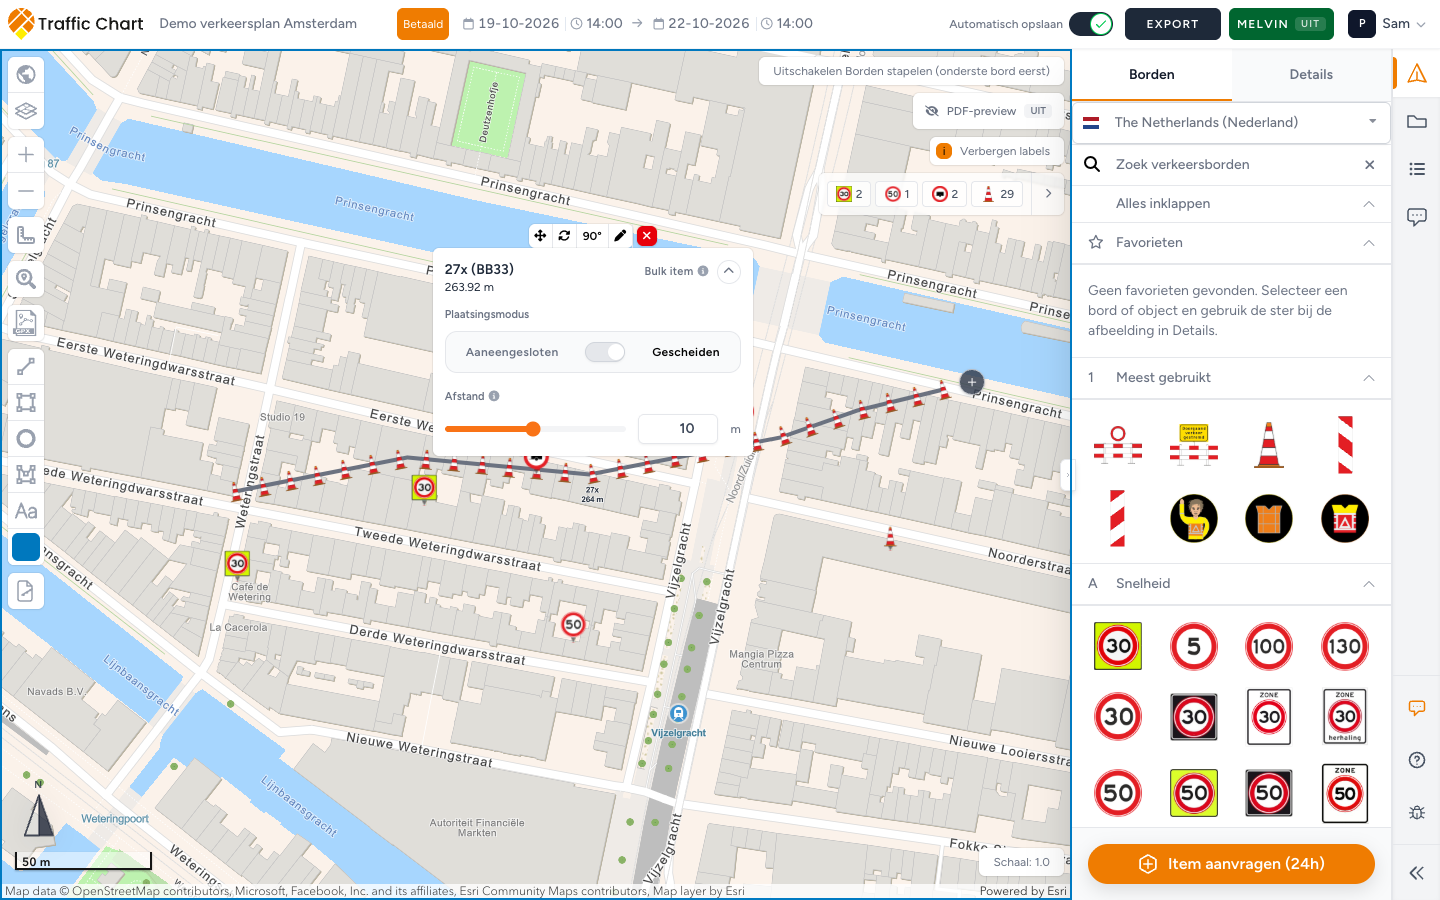This screenshot has height=900, width=1440.
Task: Click the Afstand slider handle
Action: pos(533,429)
